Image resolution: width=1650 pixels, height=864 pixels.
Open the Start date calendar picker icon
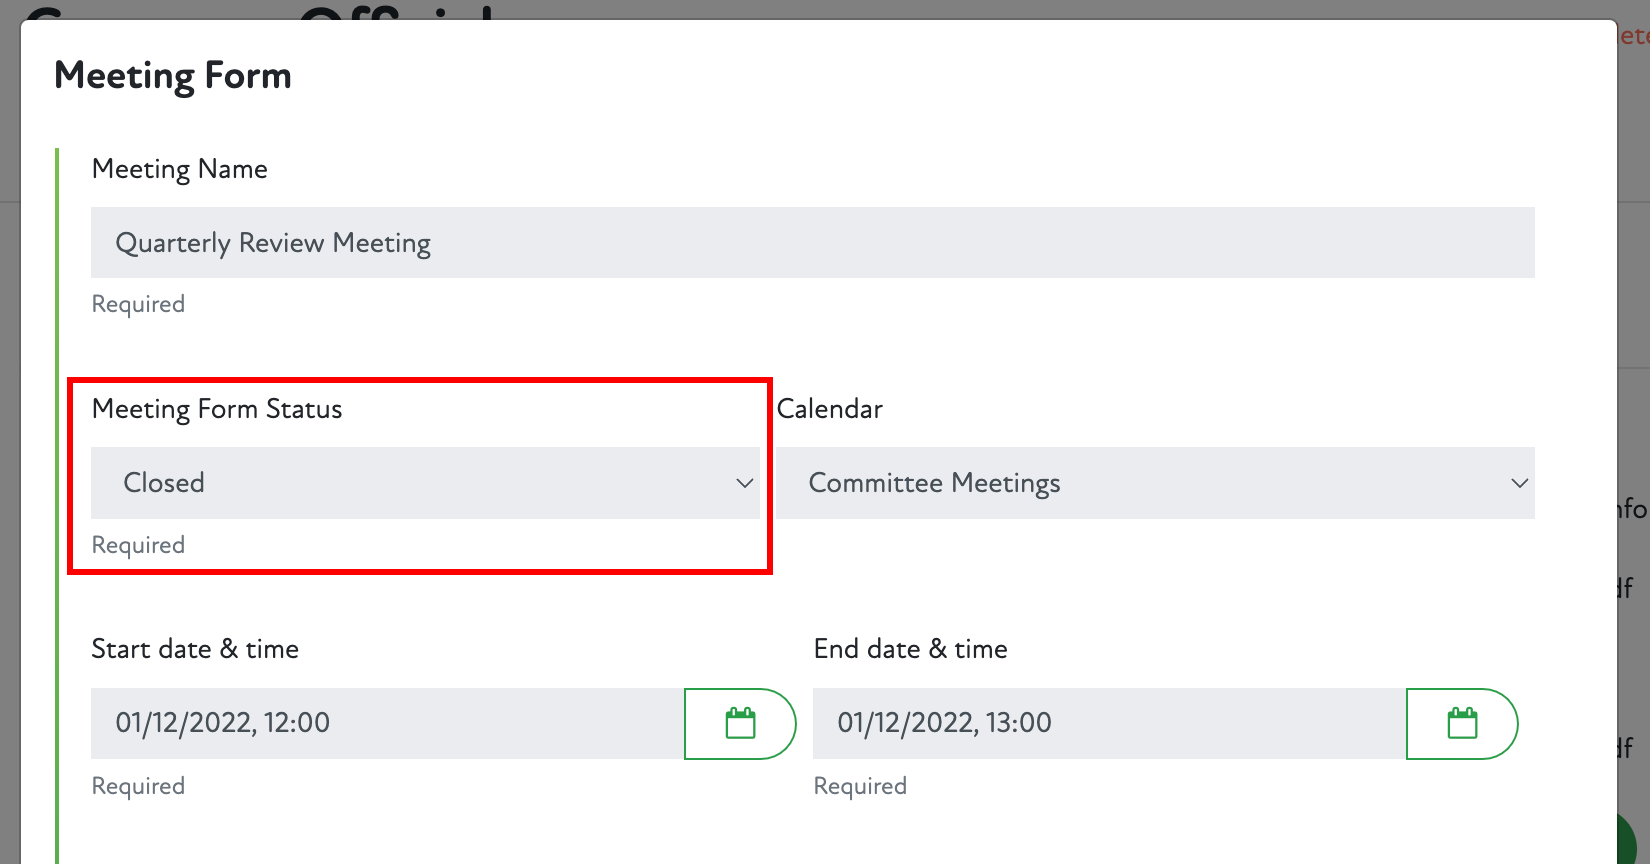(740, 723)
